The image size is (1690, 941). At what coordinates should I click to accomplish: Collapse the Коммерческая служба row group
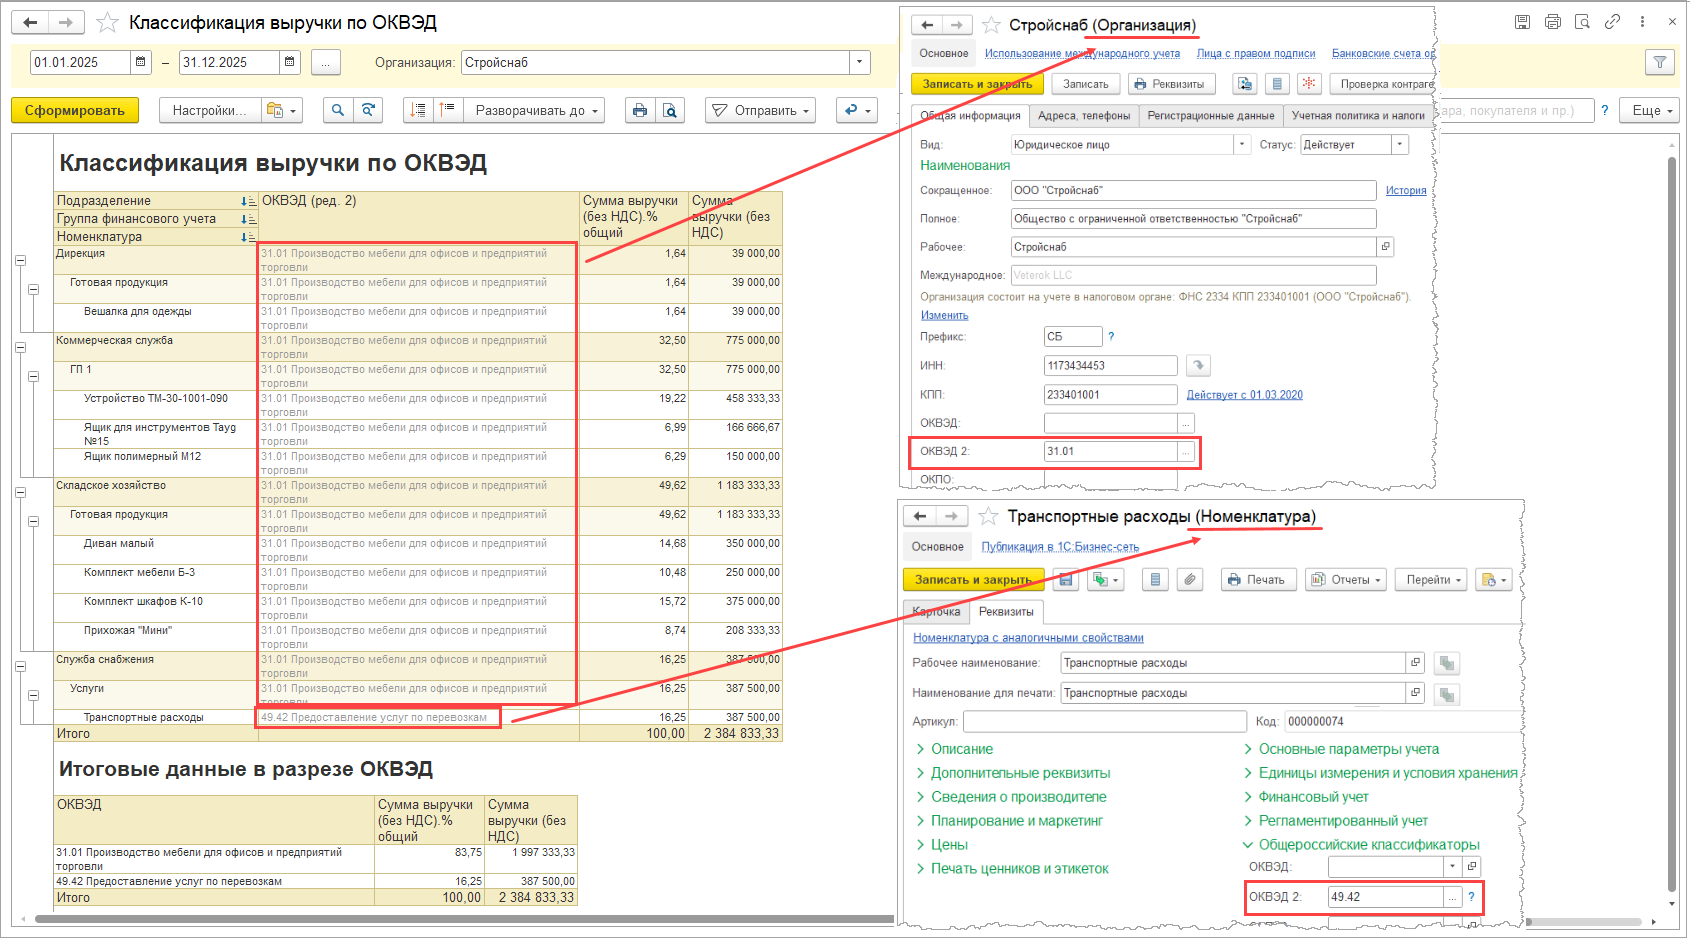point(20,348)
